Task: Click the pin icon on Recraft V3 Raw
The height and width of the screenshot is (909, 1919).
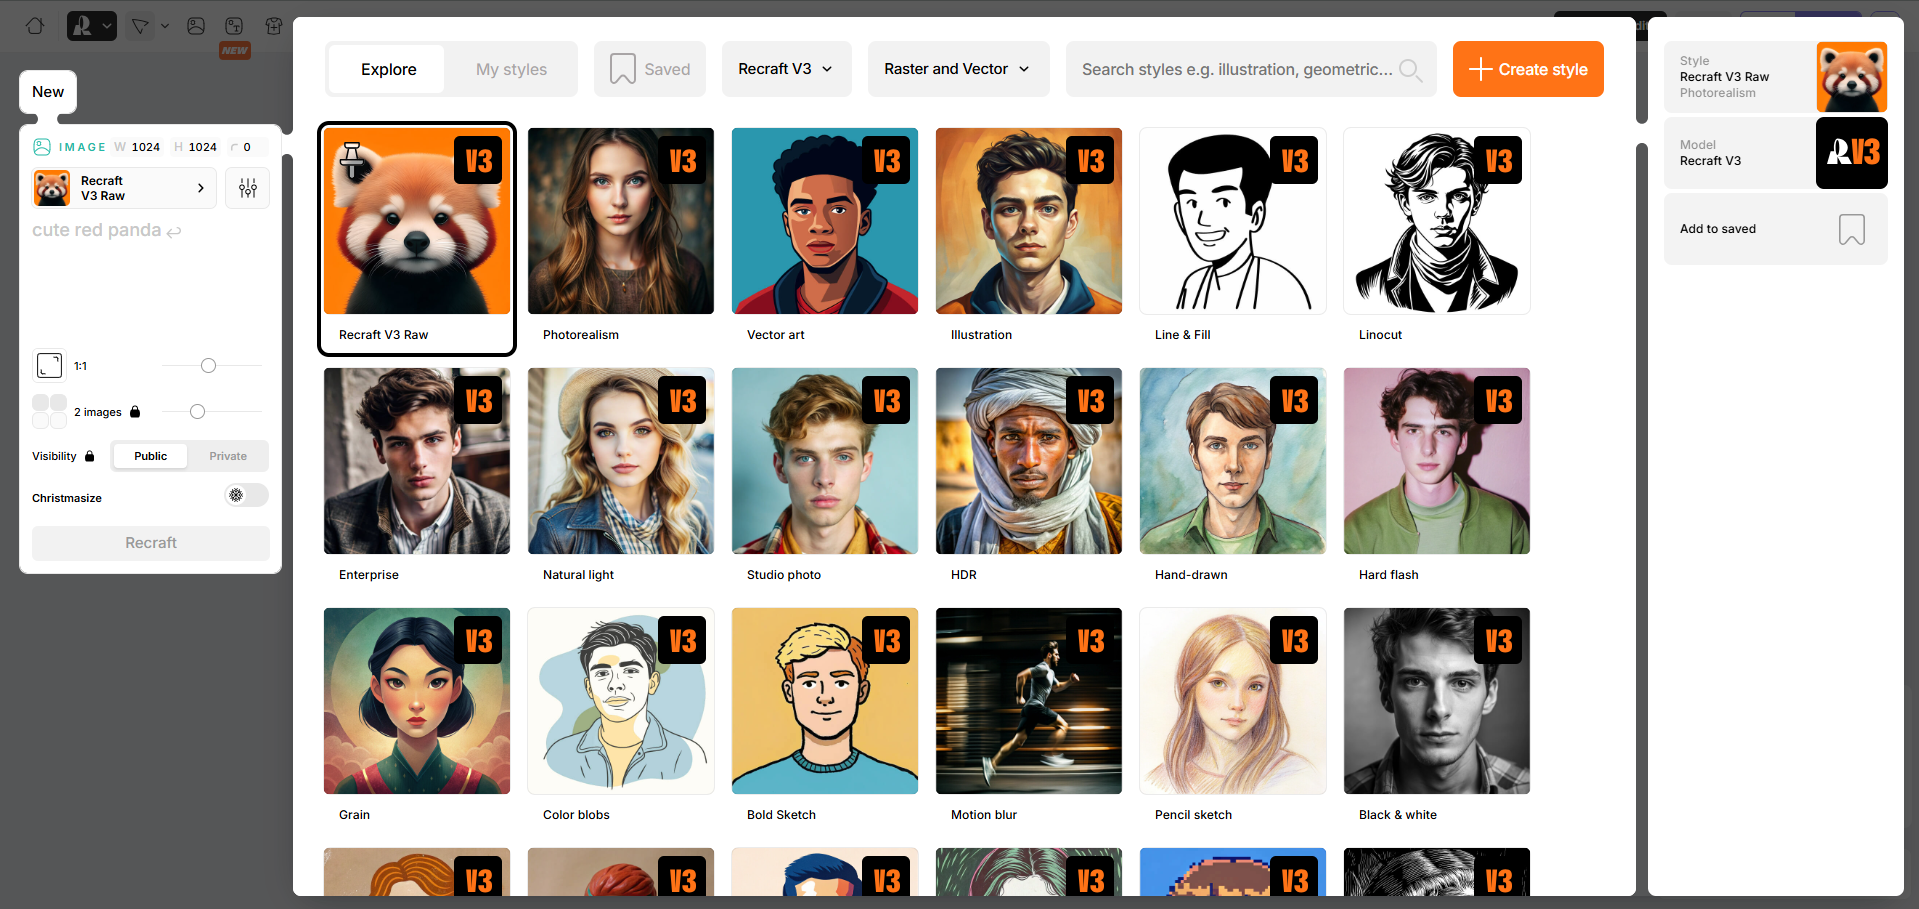Action: point(352,160)
